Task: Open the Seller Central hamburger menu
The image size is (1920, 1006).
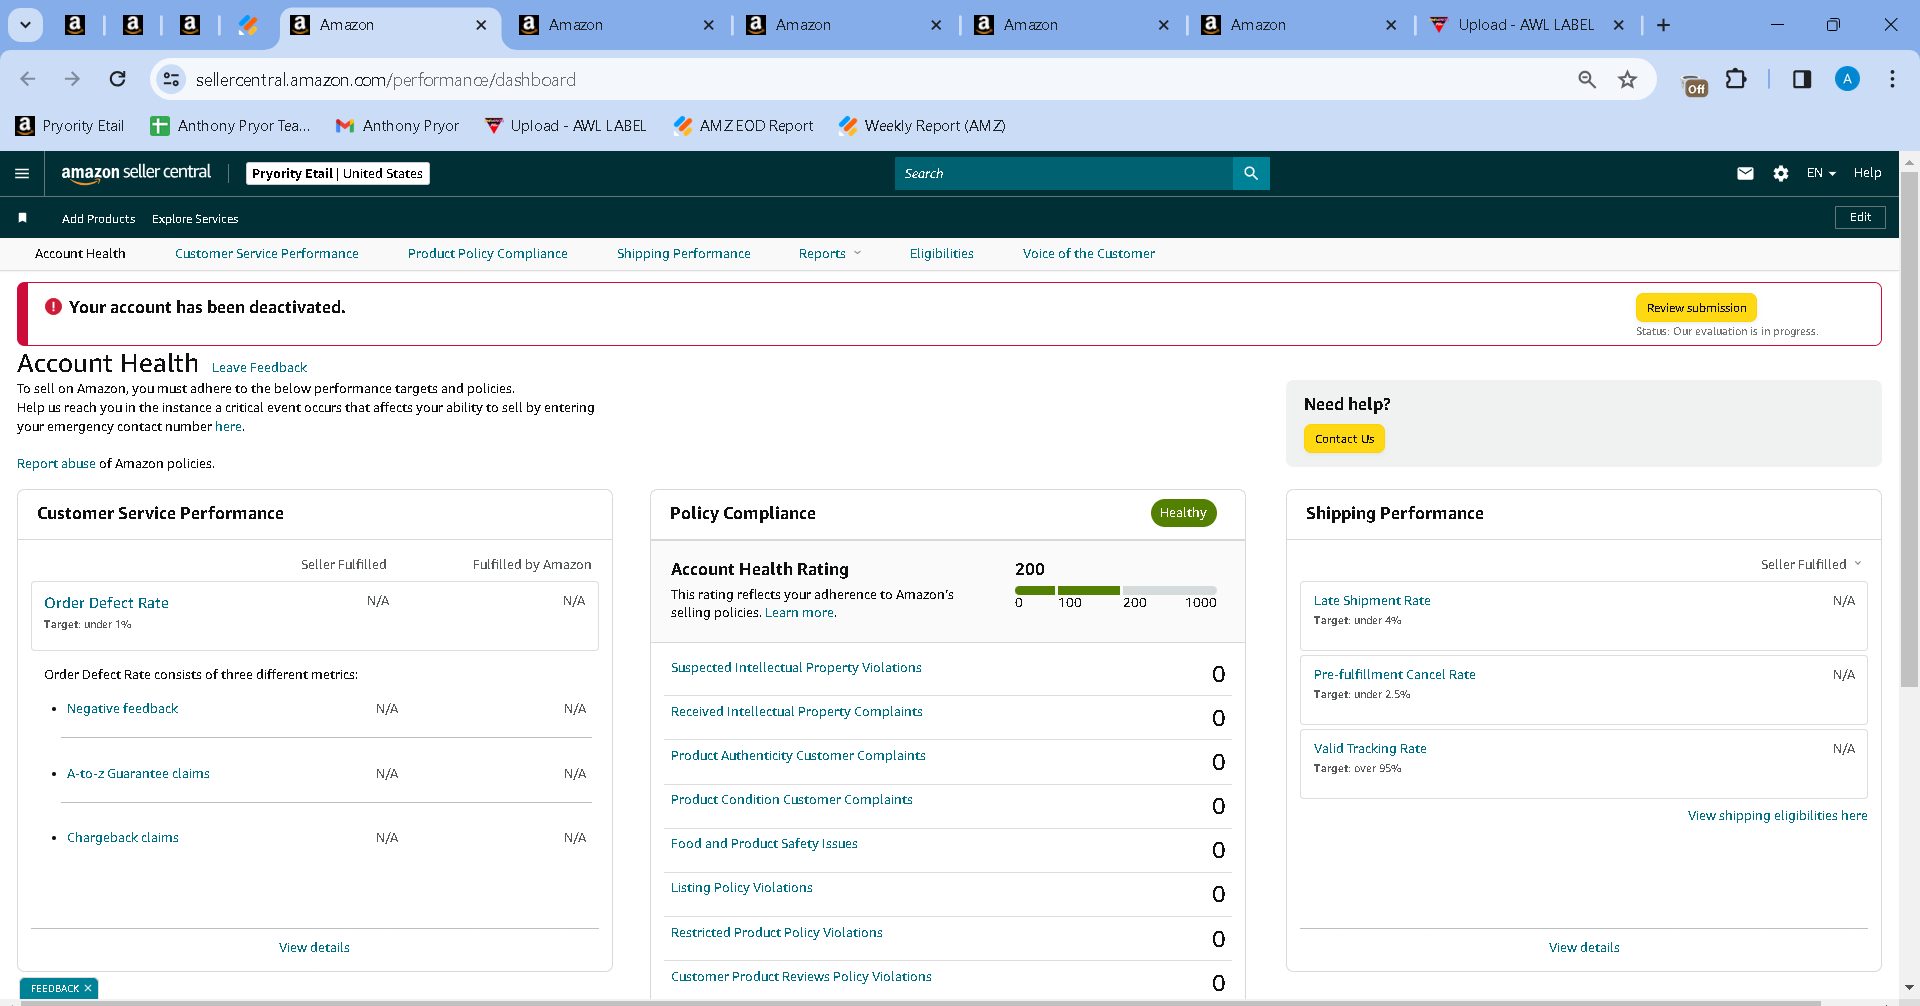Action: [22, 173]
